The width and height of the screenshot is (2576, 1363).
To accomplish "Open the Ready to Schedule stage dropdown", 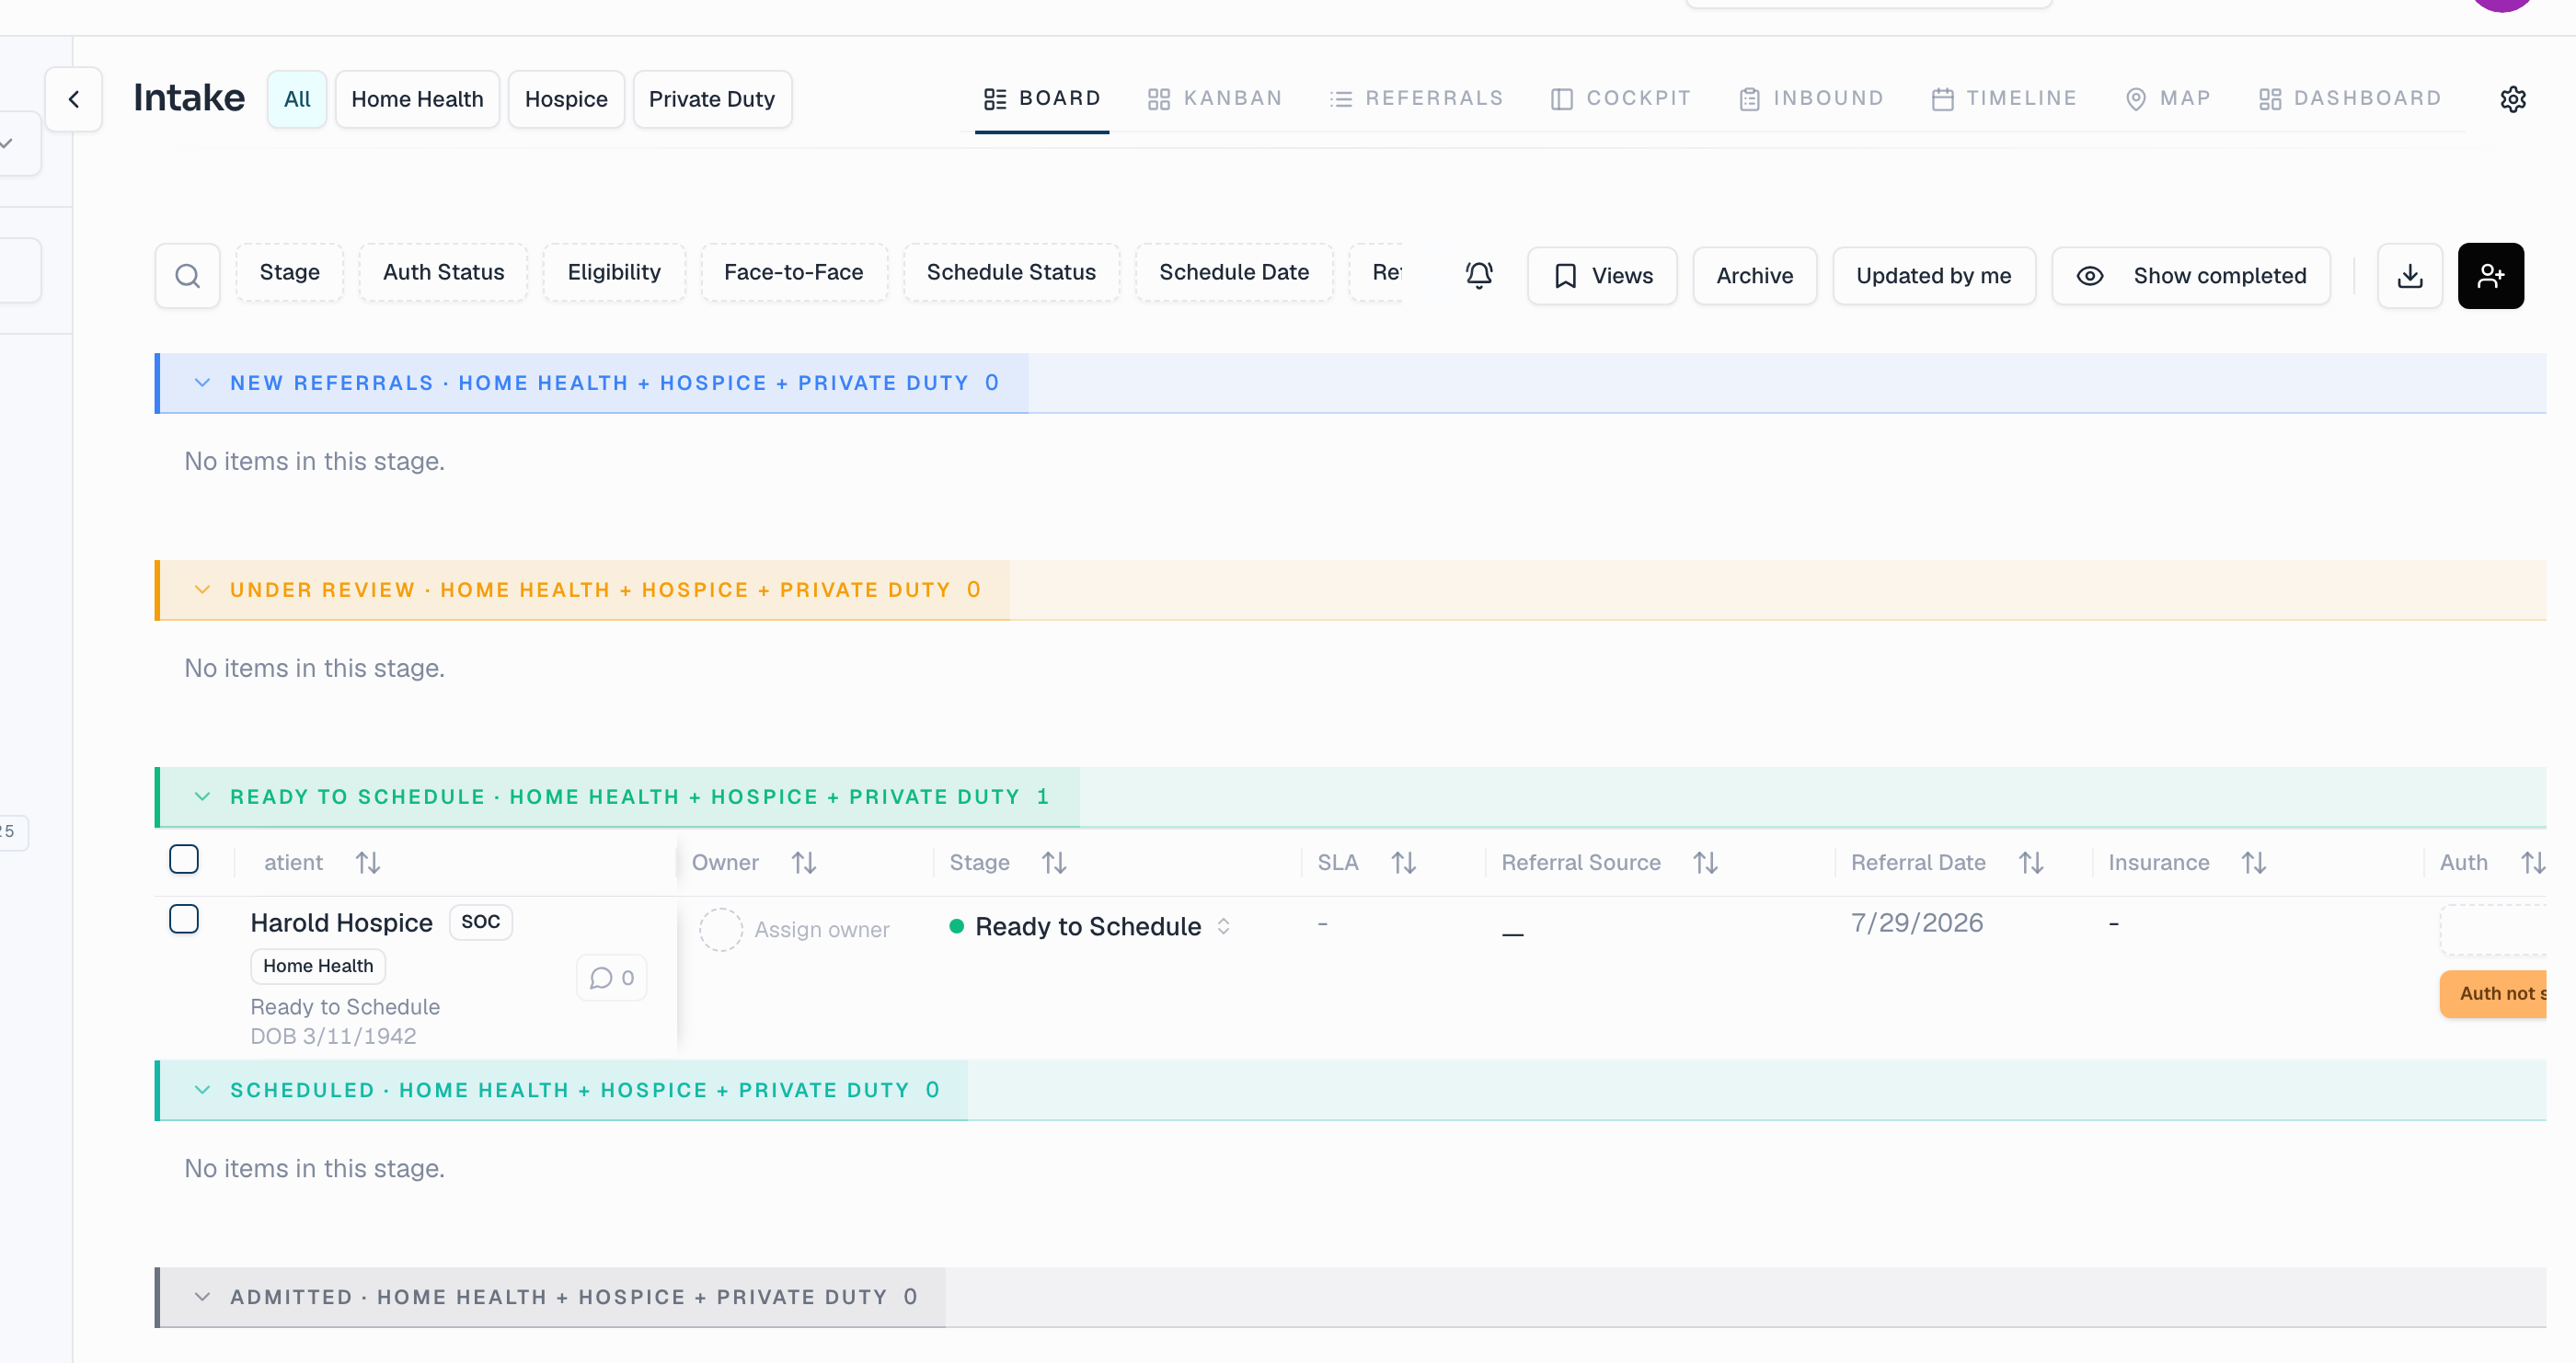I will 1090,927.
